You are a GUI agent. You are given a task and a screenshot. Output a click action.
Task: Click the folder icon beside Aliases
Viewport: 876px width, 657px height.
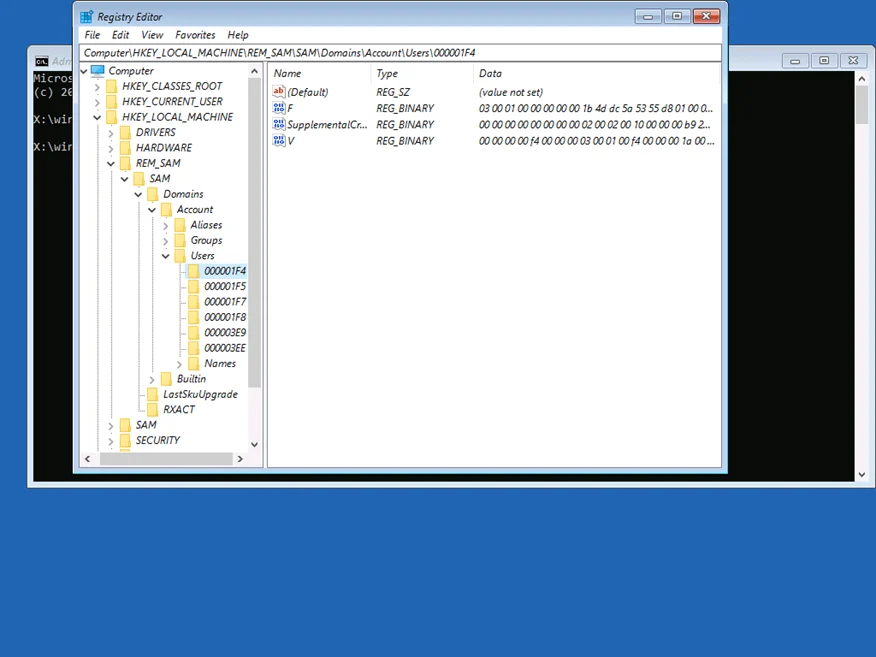click(180, 225)
